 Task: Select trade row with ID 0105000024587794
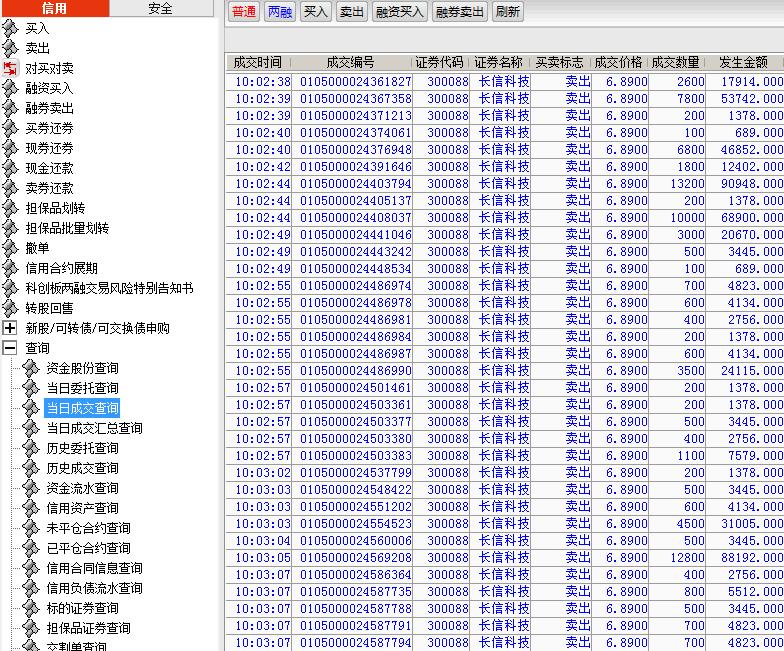[x=504, y=642]
